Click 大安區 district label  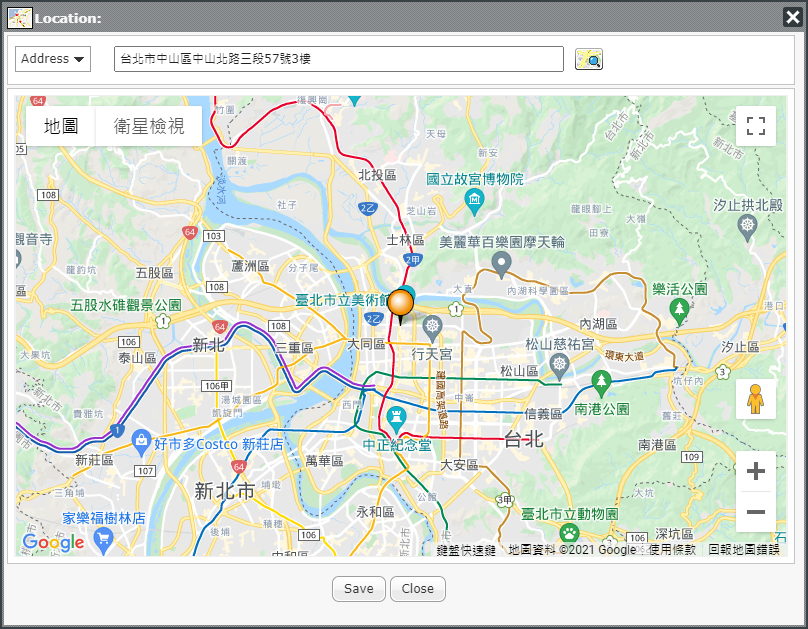(459, 465)
